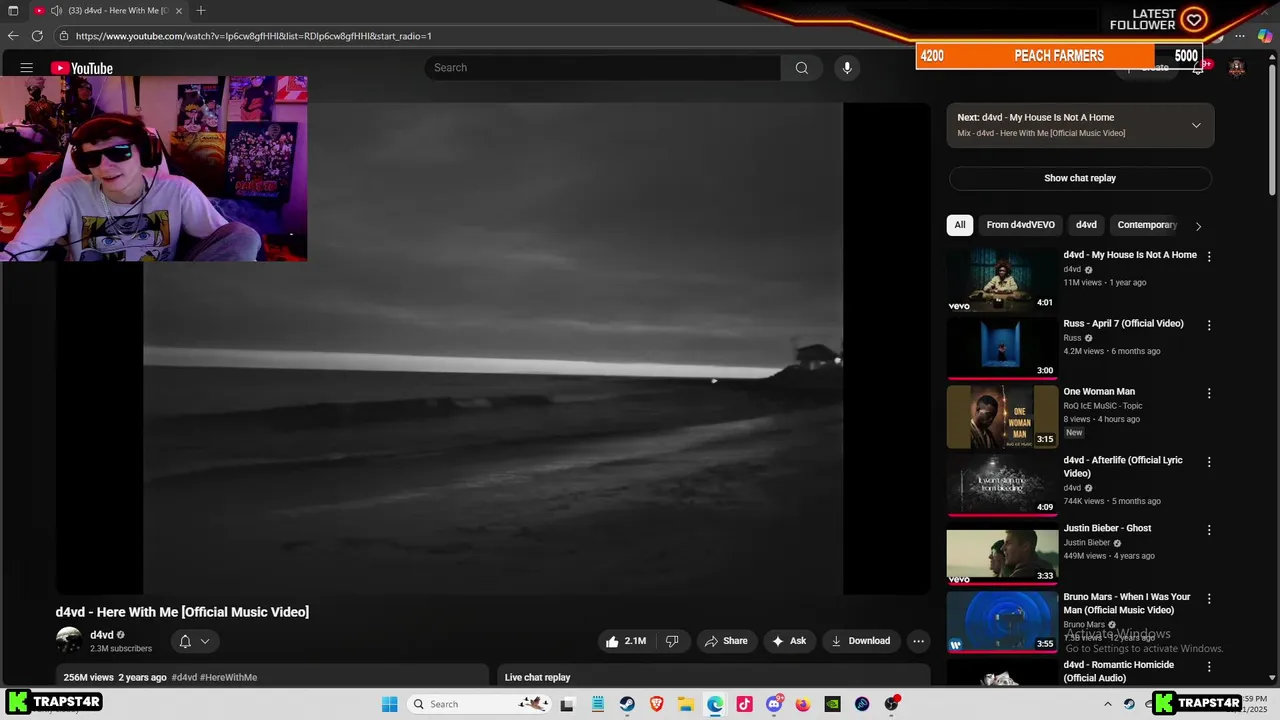Screen dimensions: 1280x720
Task: Open Brave browser from taskbar
Action: [x=657, y=704]
